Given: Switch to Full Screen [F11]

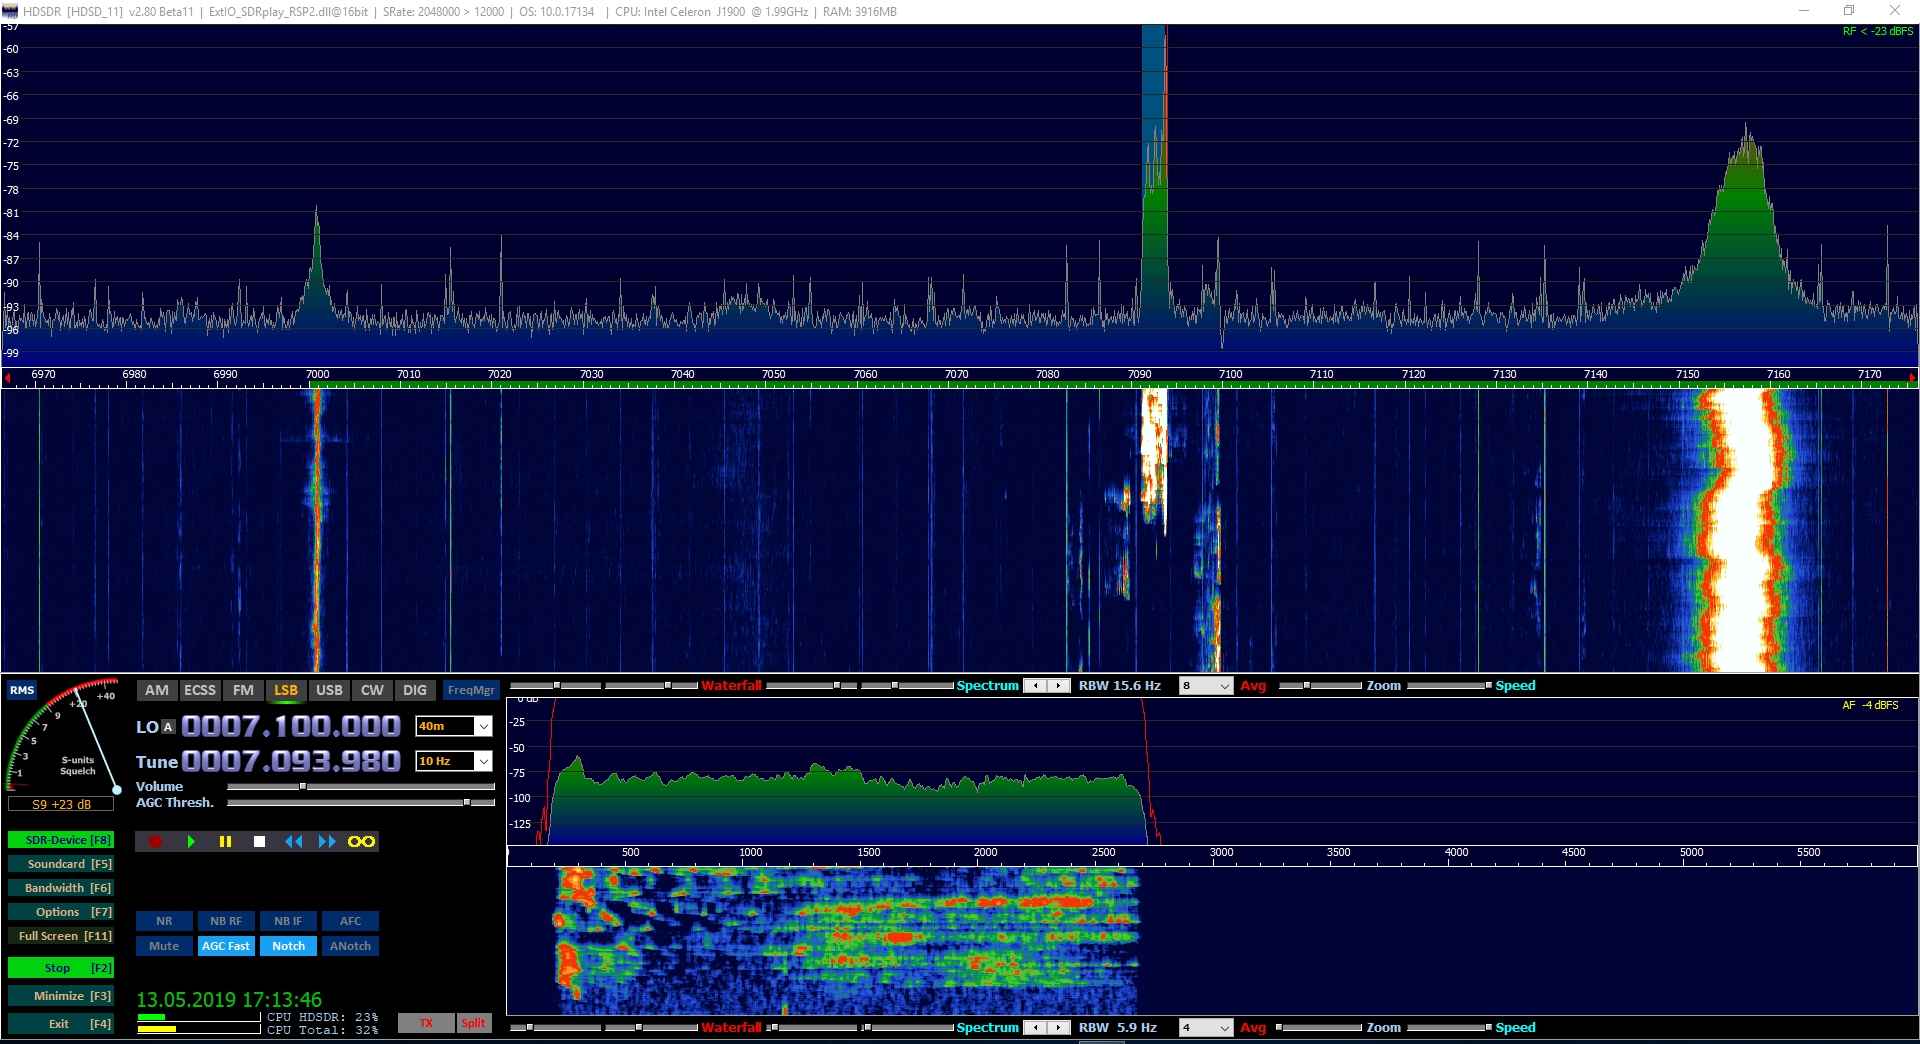Looking at the screenshot, I should (x=61, y=936).
